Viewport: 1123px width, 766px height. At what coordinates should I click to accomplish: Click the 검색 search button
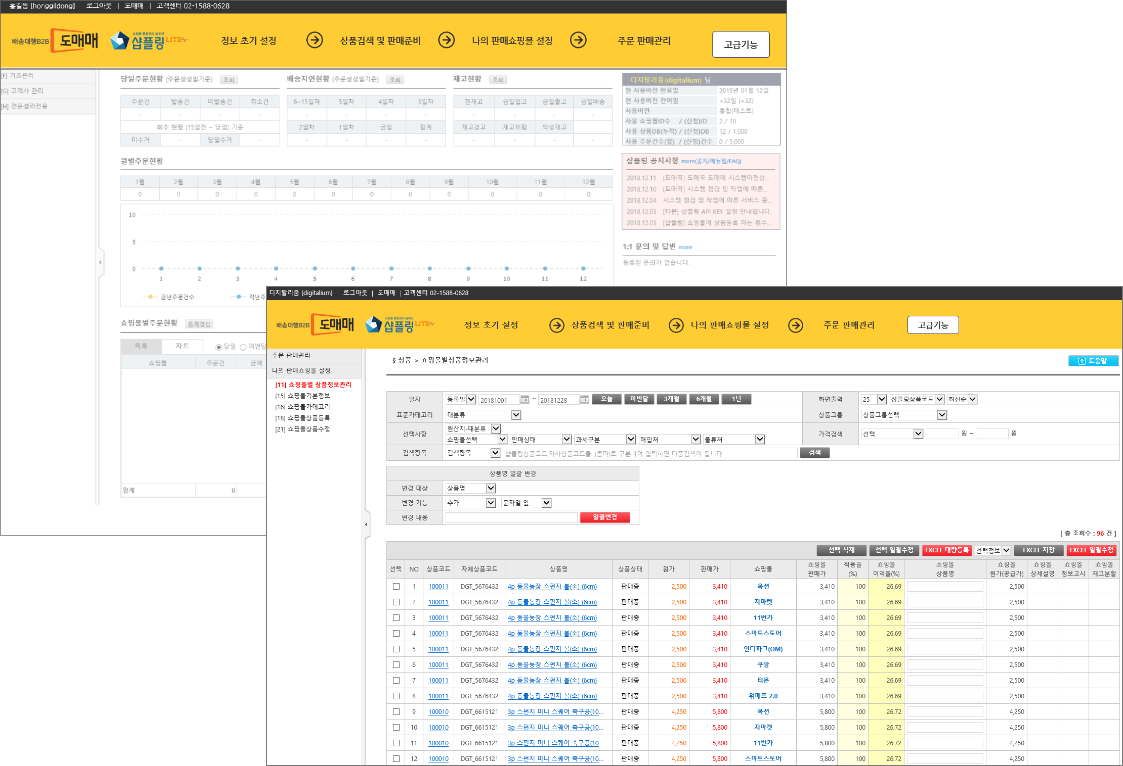point(814,453)
